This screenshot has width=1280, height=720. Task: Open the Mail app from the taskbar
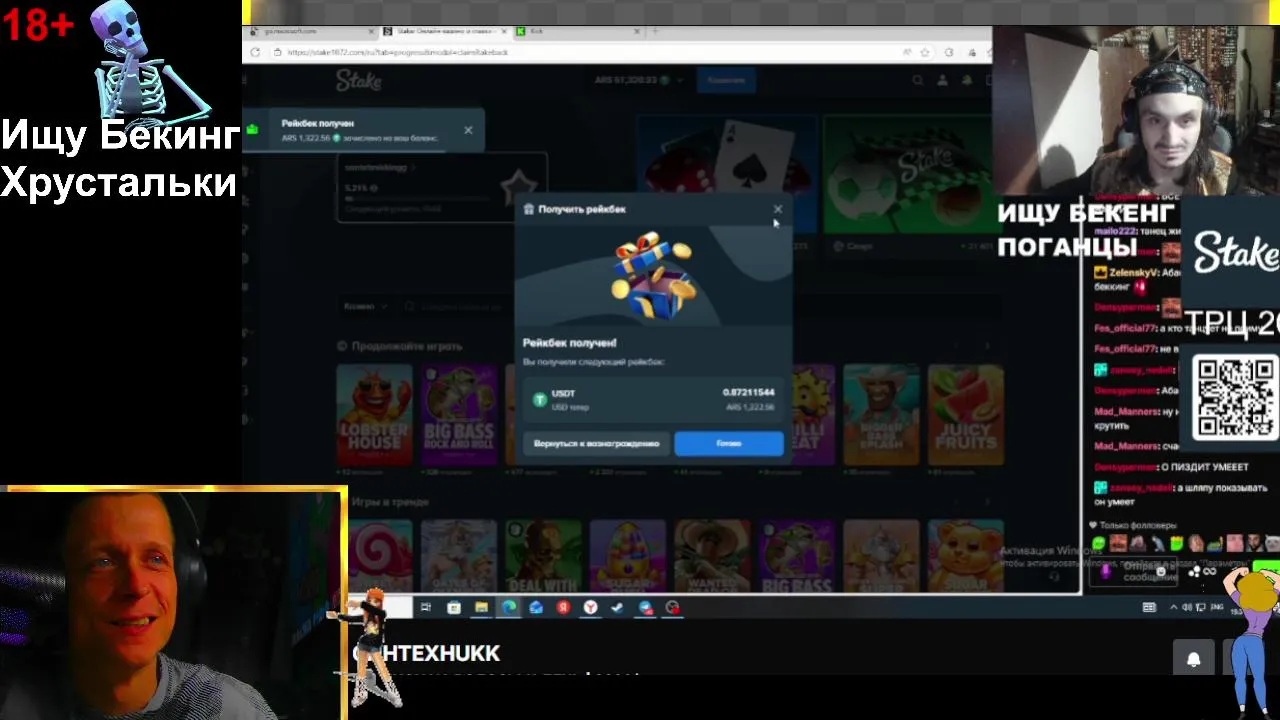[x=536, y=607]
